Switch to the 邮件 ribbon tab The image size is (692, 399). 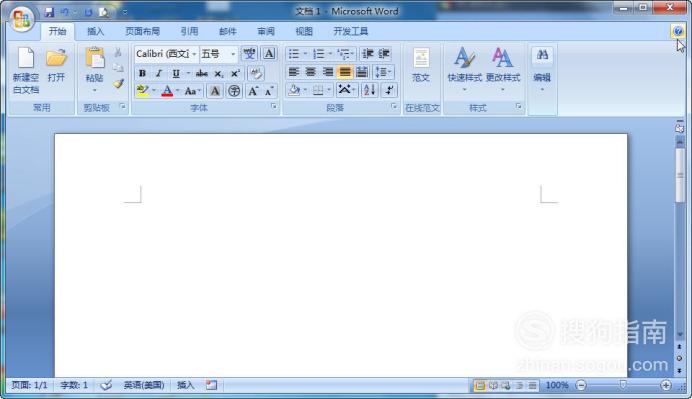click(x=227, y=31)
